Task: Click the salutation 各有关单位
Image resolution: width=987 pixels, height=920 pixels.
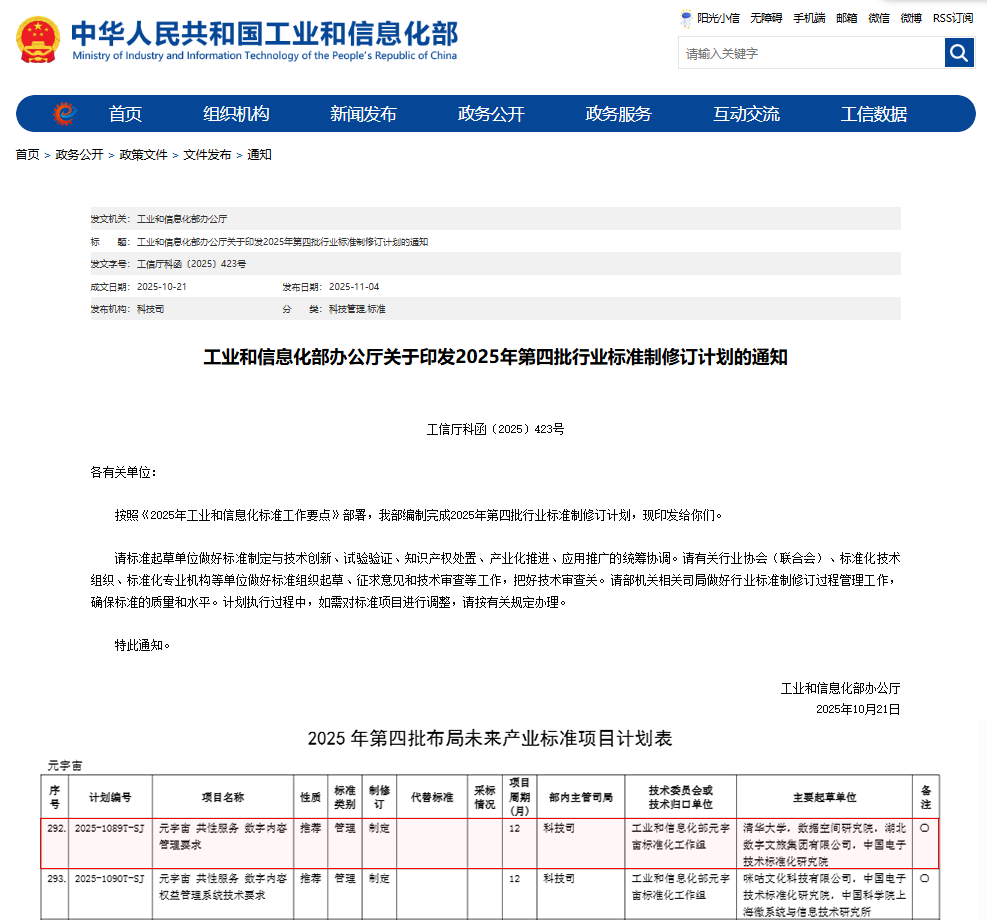Action: [x=123, y=473]
